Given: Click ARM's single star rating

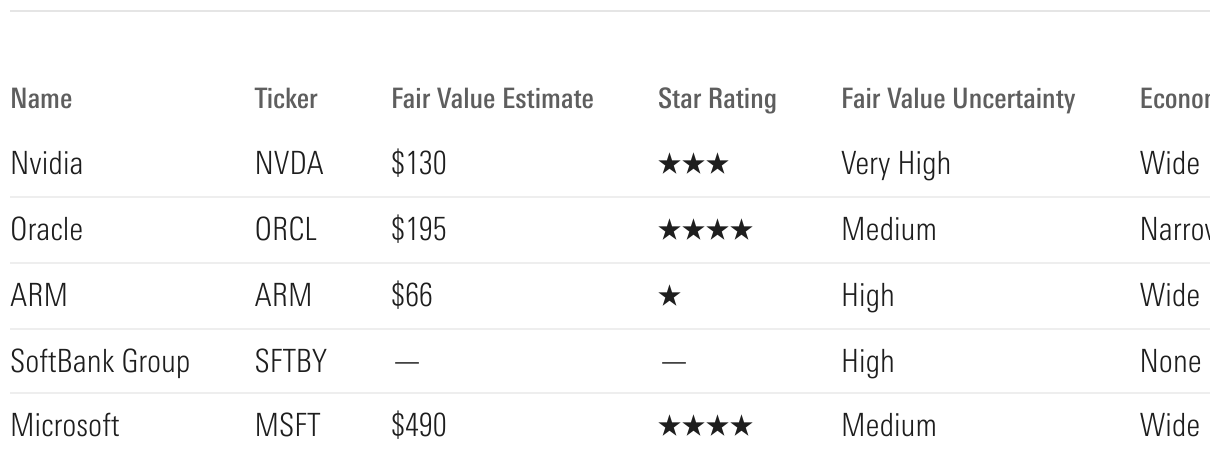Looking at the screenshot, I should (x=669, y=297).
